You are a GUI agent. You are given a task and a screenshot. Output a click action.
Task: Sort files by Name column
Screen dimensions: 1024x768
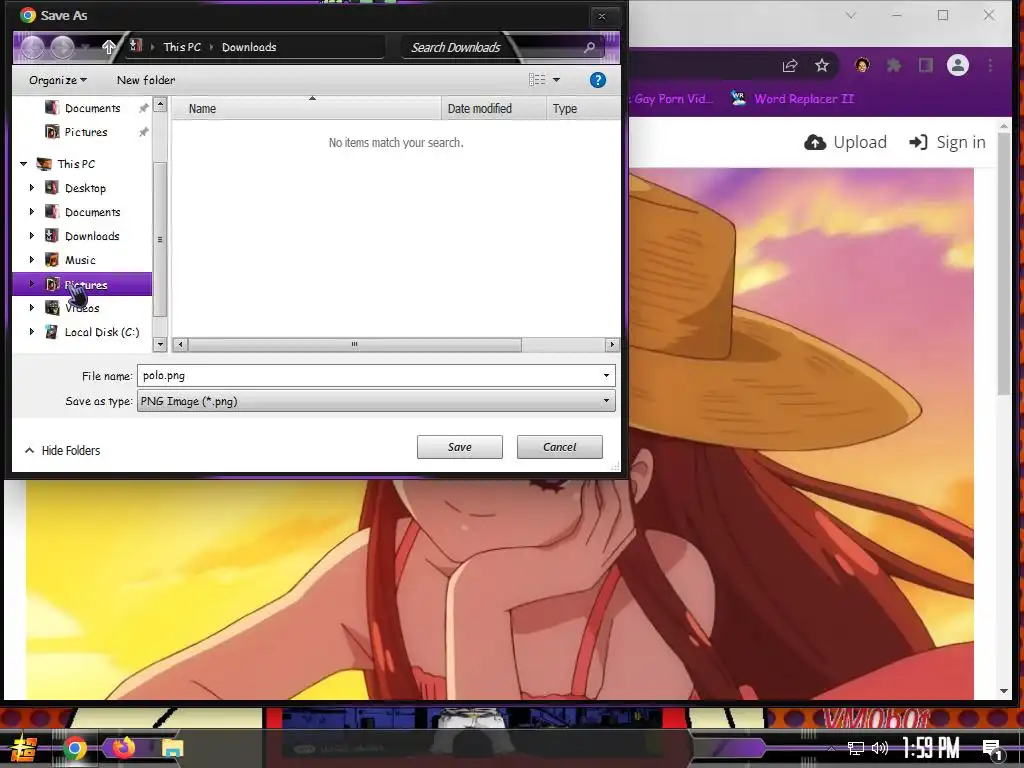pyautogui.click(x=306, y=108)
